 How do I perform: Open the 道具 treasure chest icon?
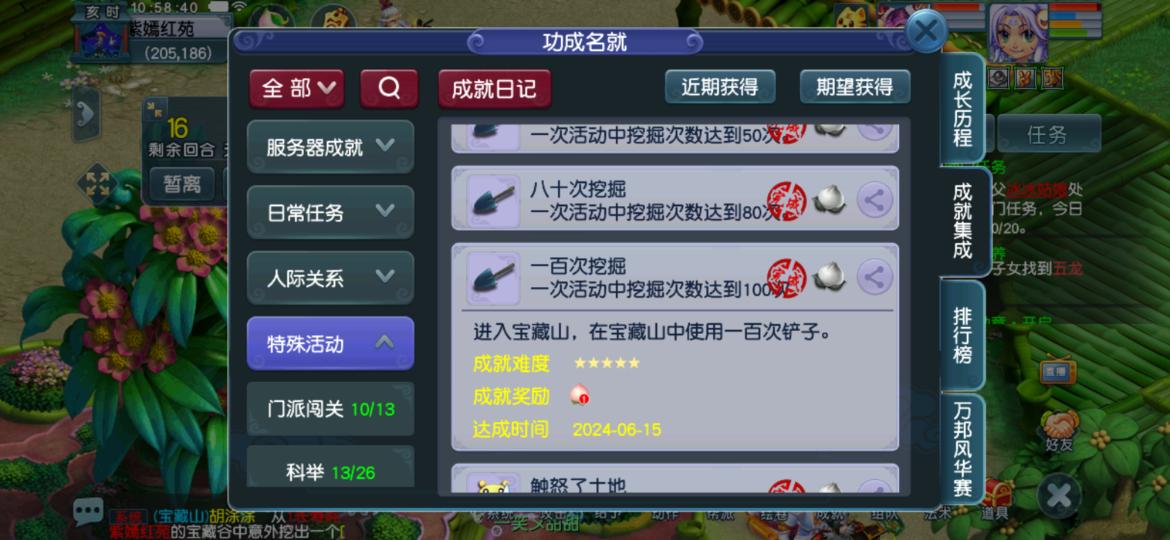click(997, 500)
